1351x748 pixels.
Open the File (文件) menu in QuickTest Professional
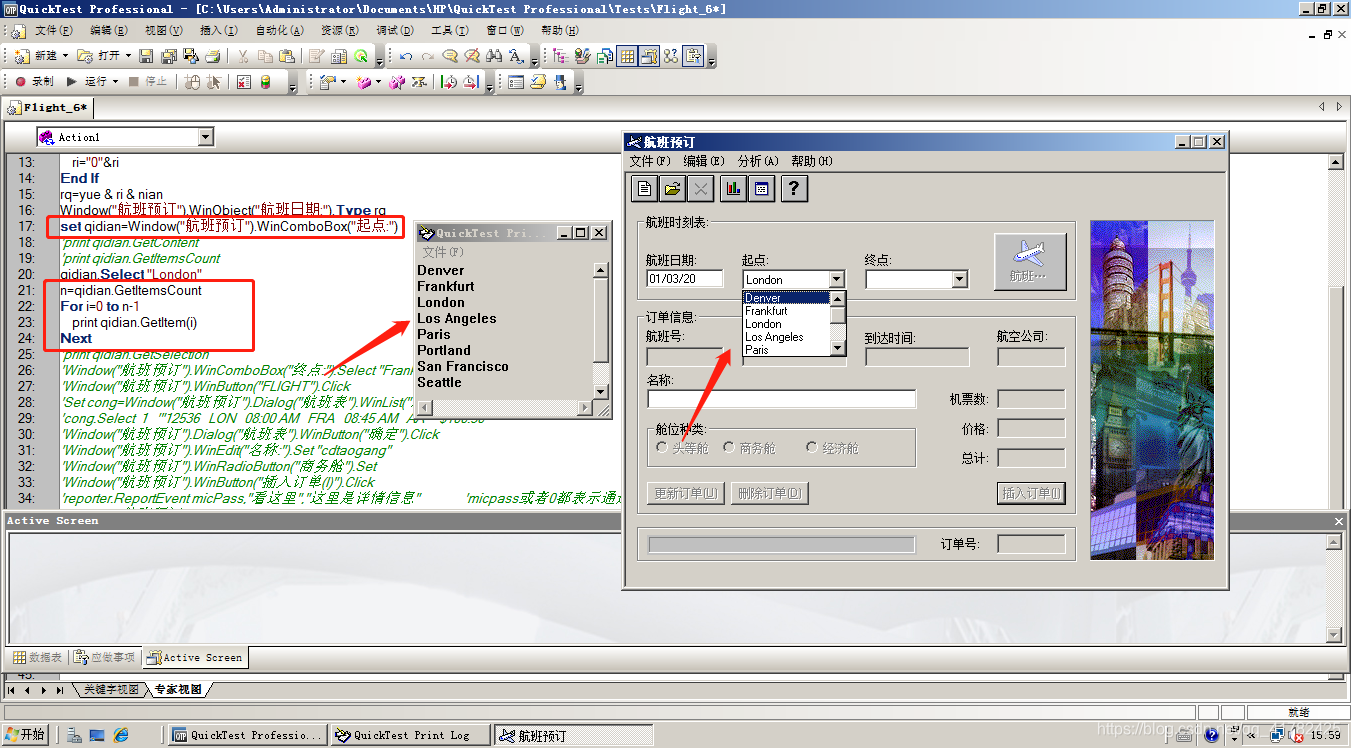pyautogui.click(x=53, y=31)
